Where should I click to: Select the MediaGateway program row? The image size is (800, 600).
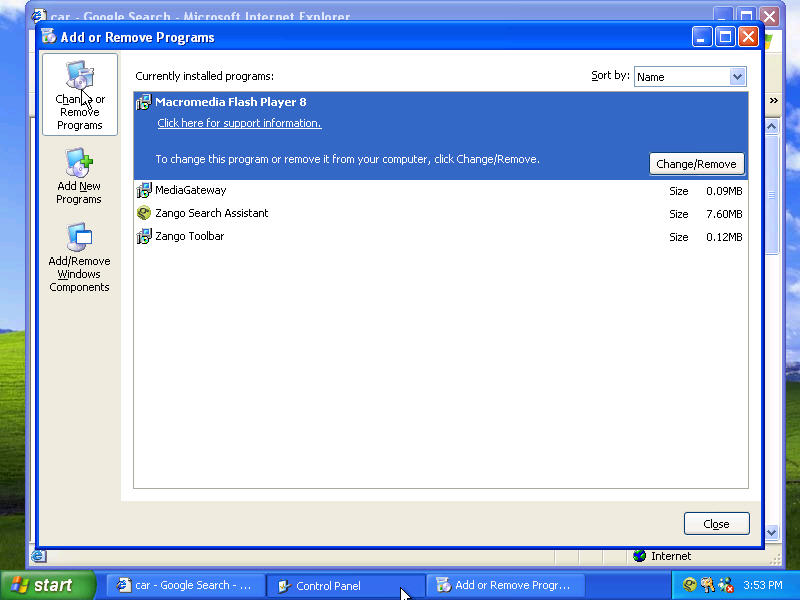tap(441, 190)
